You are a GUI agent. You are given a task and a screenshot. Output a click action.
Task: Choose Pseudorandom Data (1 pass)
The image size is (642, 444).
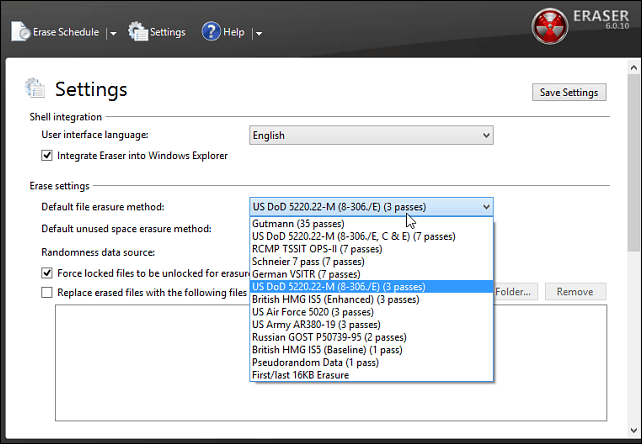(371, 362)
